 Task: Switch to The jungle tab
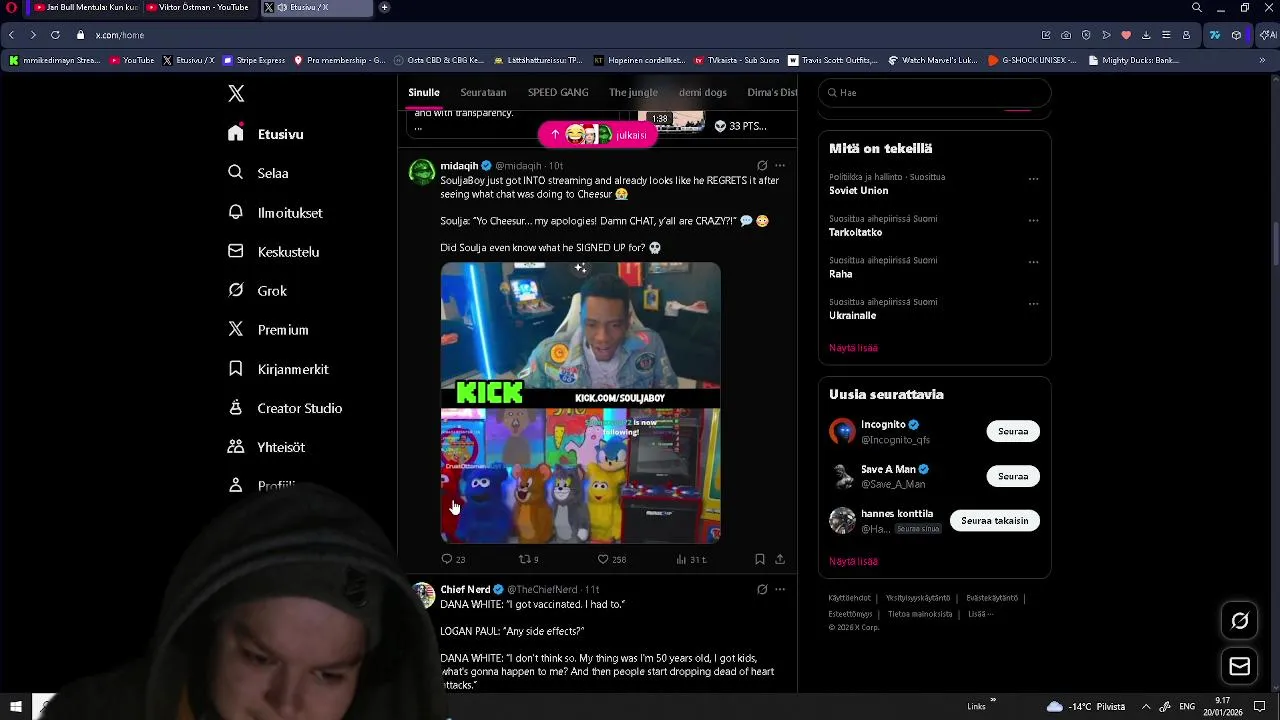tap(633, 92)
